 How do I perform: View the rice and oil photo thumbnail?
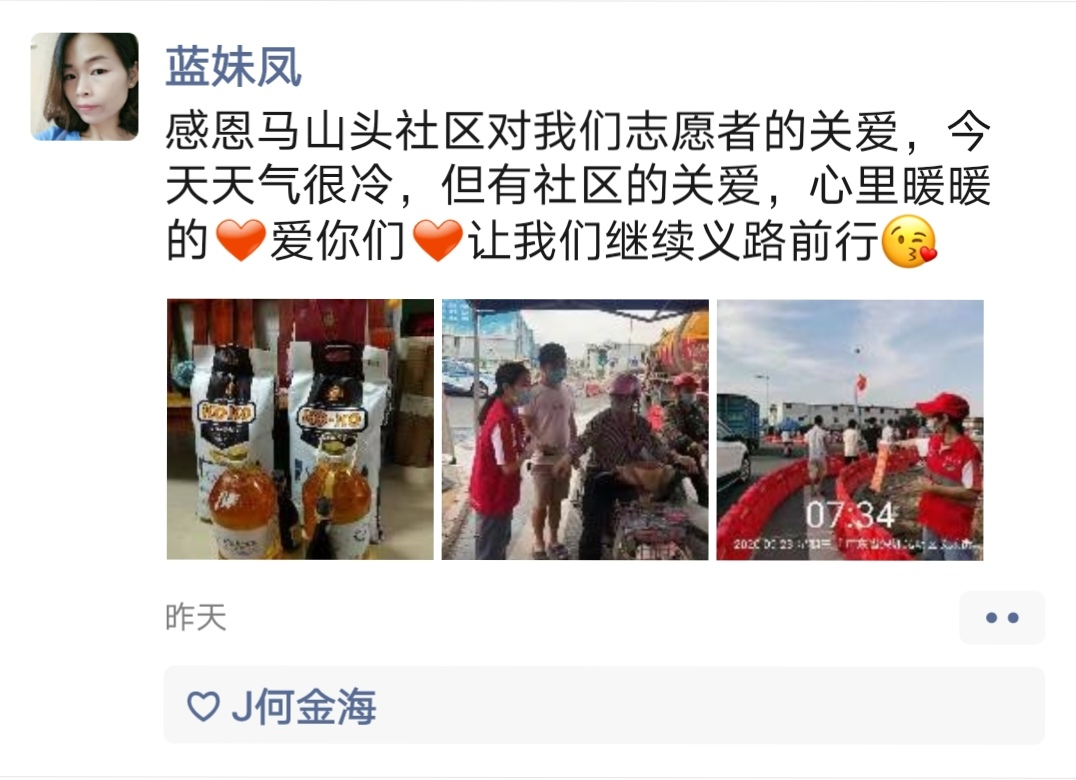[x=301, y=429]
